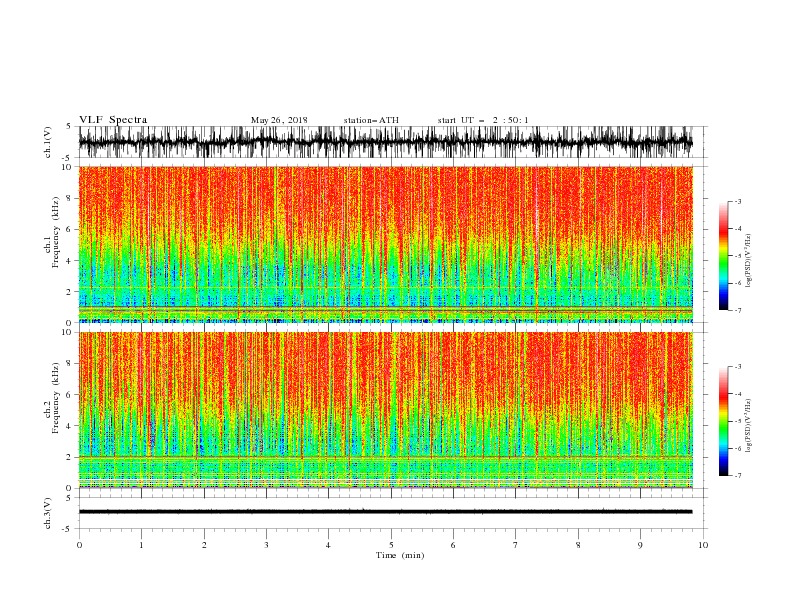Screen dimensions: 792x612
Task: Click the "ch.3(V)" axis label
Action: pyautogui.click(x=48, y=513)
